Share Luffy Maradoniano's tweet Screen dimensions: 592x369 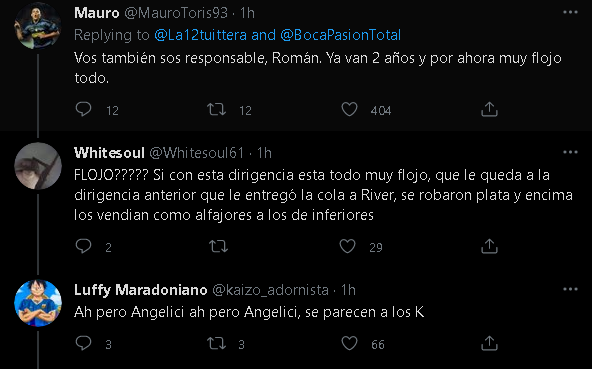(x=489, y=343)
